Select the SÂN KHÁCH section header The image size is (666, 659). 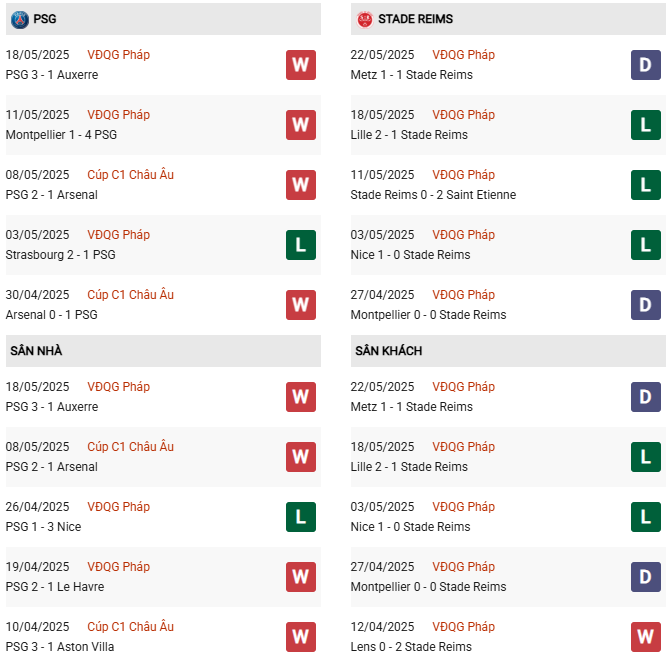coord(388,351)
